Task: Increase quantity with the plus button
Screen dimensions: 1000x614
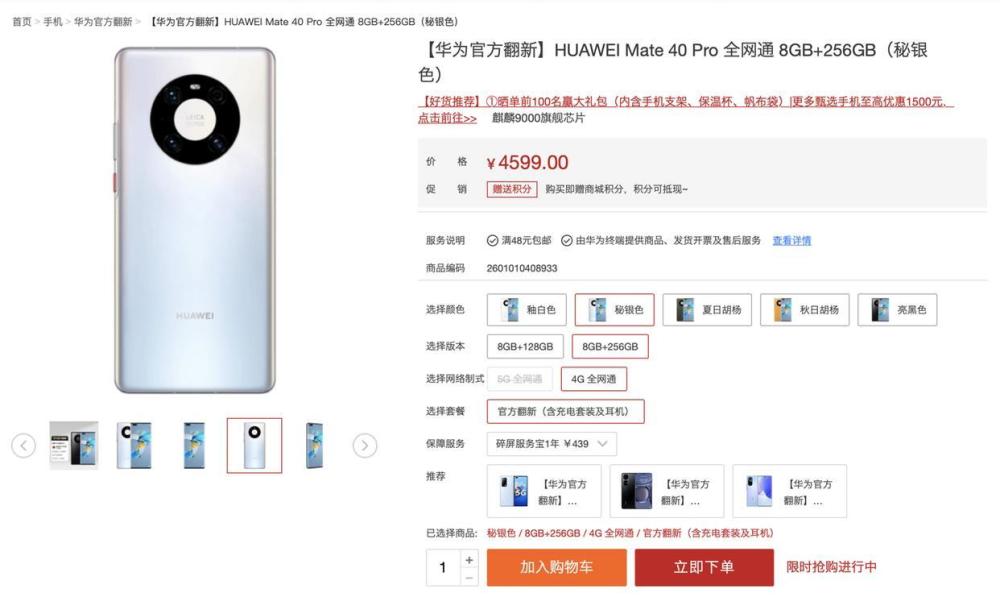Action: (469, 559)
